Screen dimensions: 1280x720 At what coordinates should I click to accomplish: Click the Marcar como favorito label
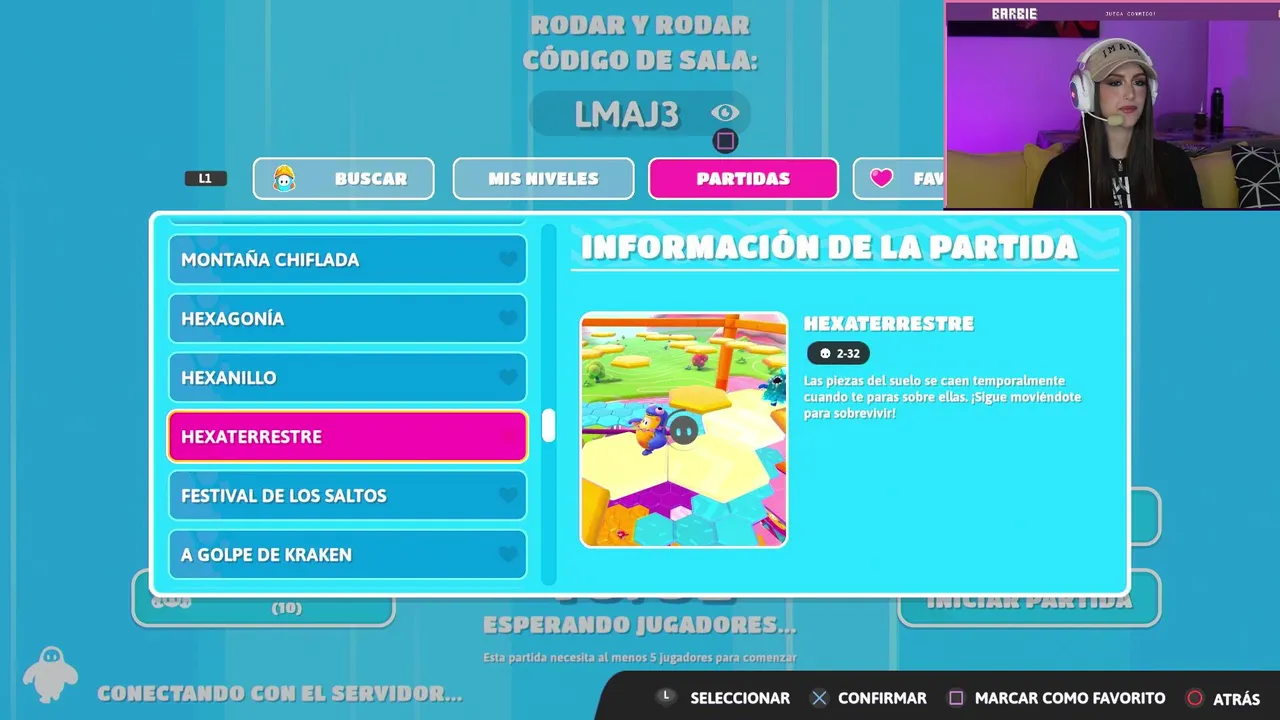click(x=1070, y=698)
